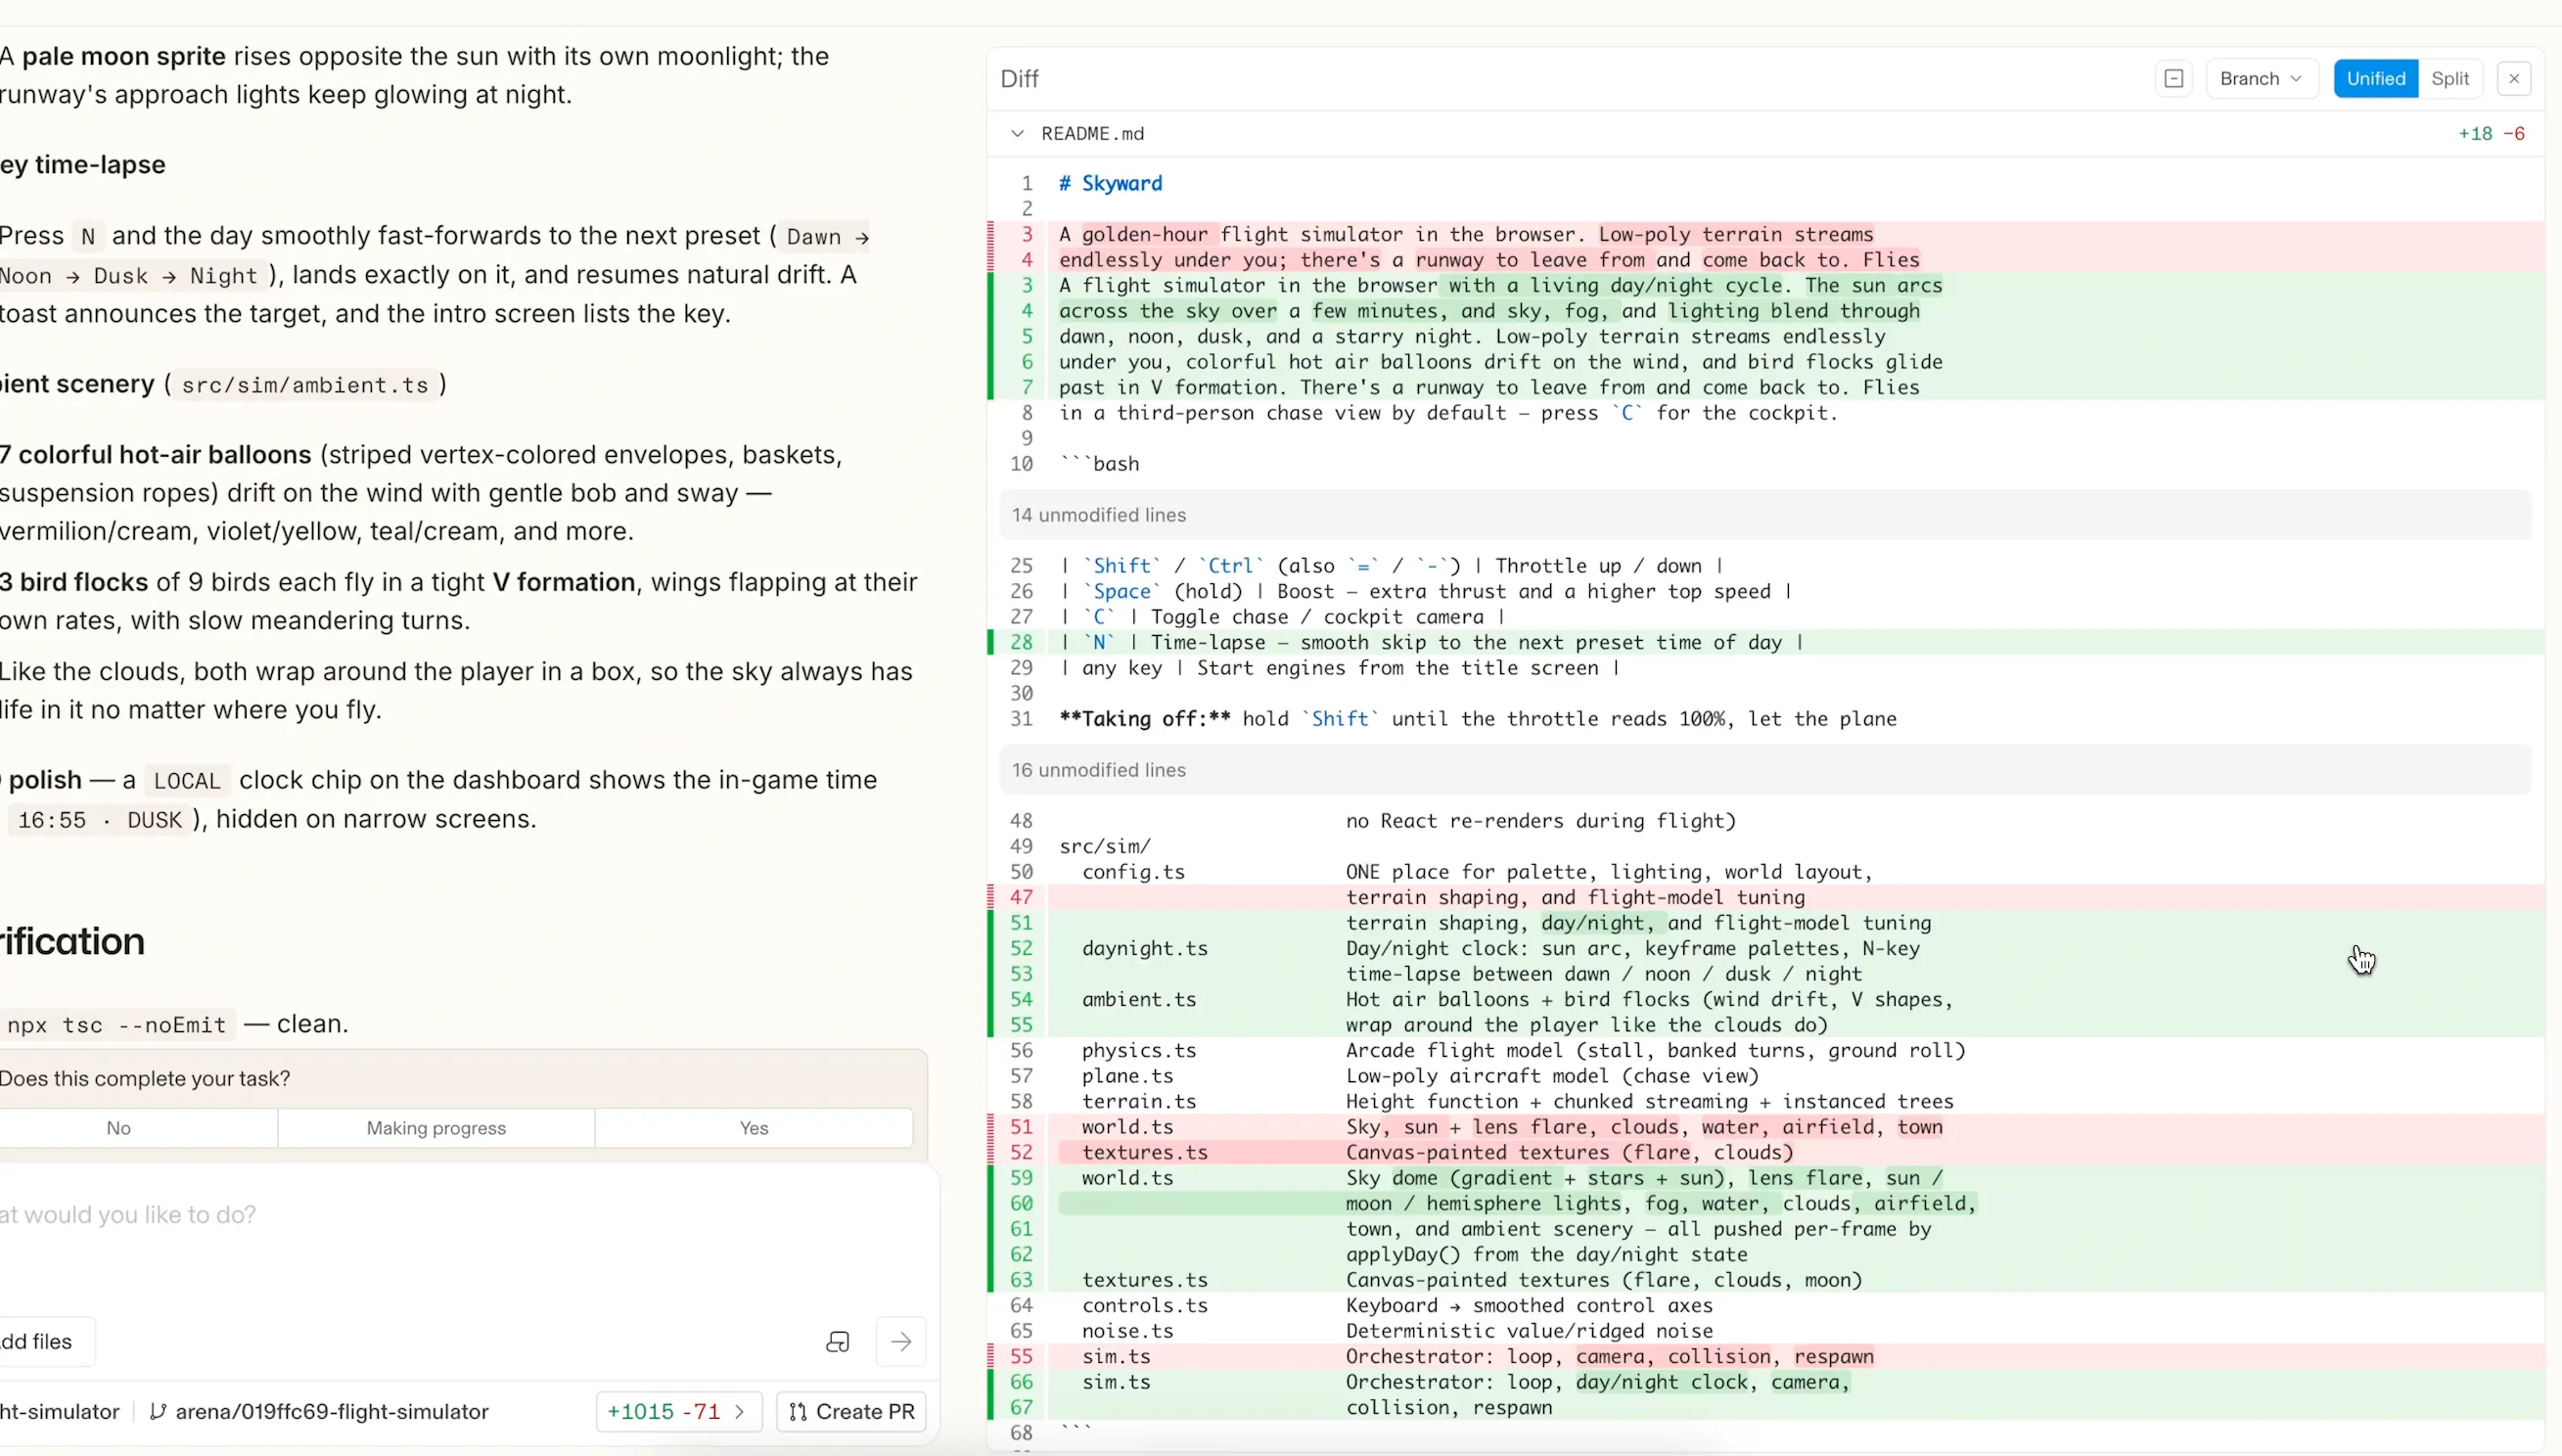The height and width of the screenshot is (1456, 2562).
Task: Switch diff view to Unified
Action: (x=2375, y=79)
